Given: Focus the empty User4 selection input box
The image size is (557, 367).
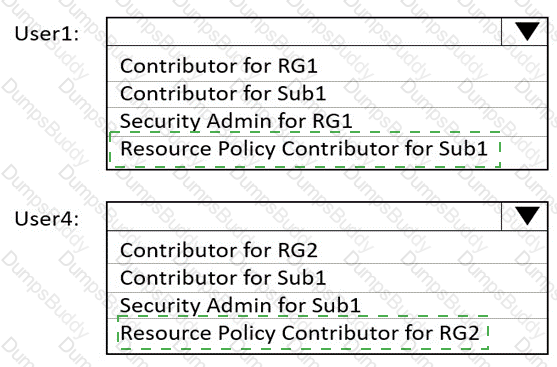Looking at the screenshot, I should pos(304,216).
